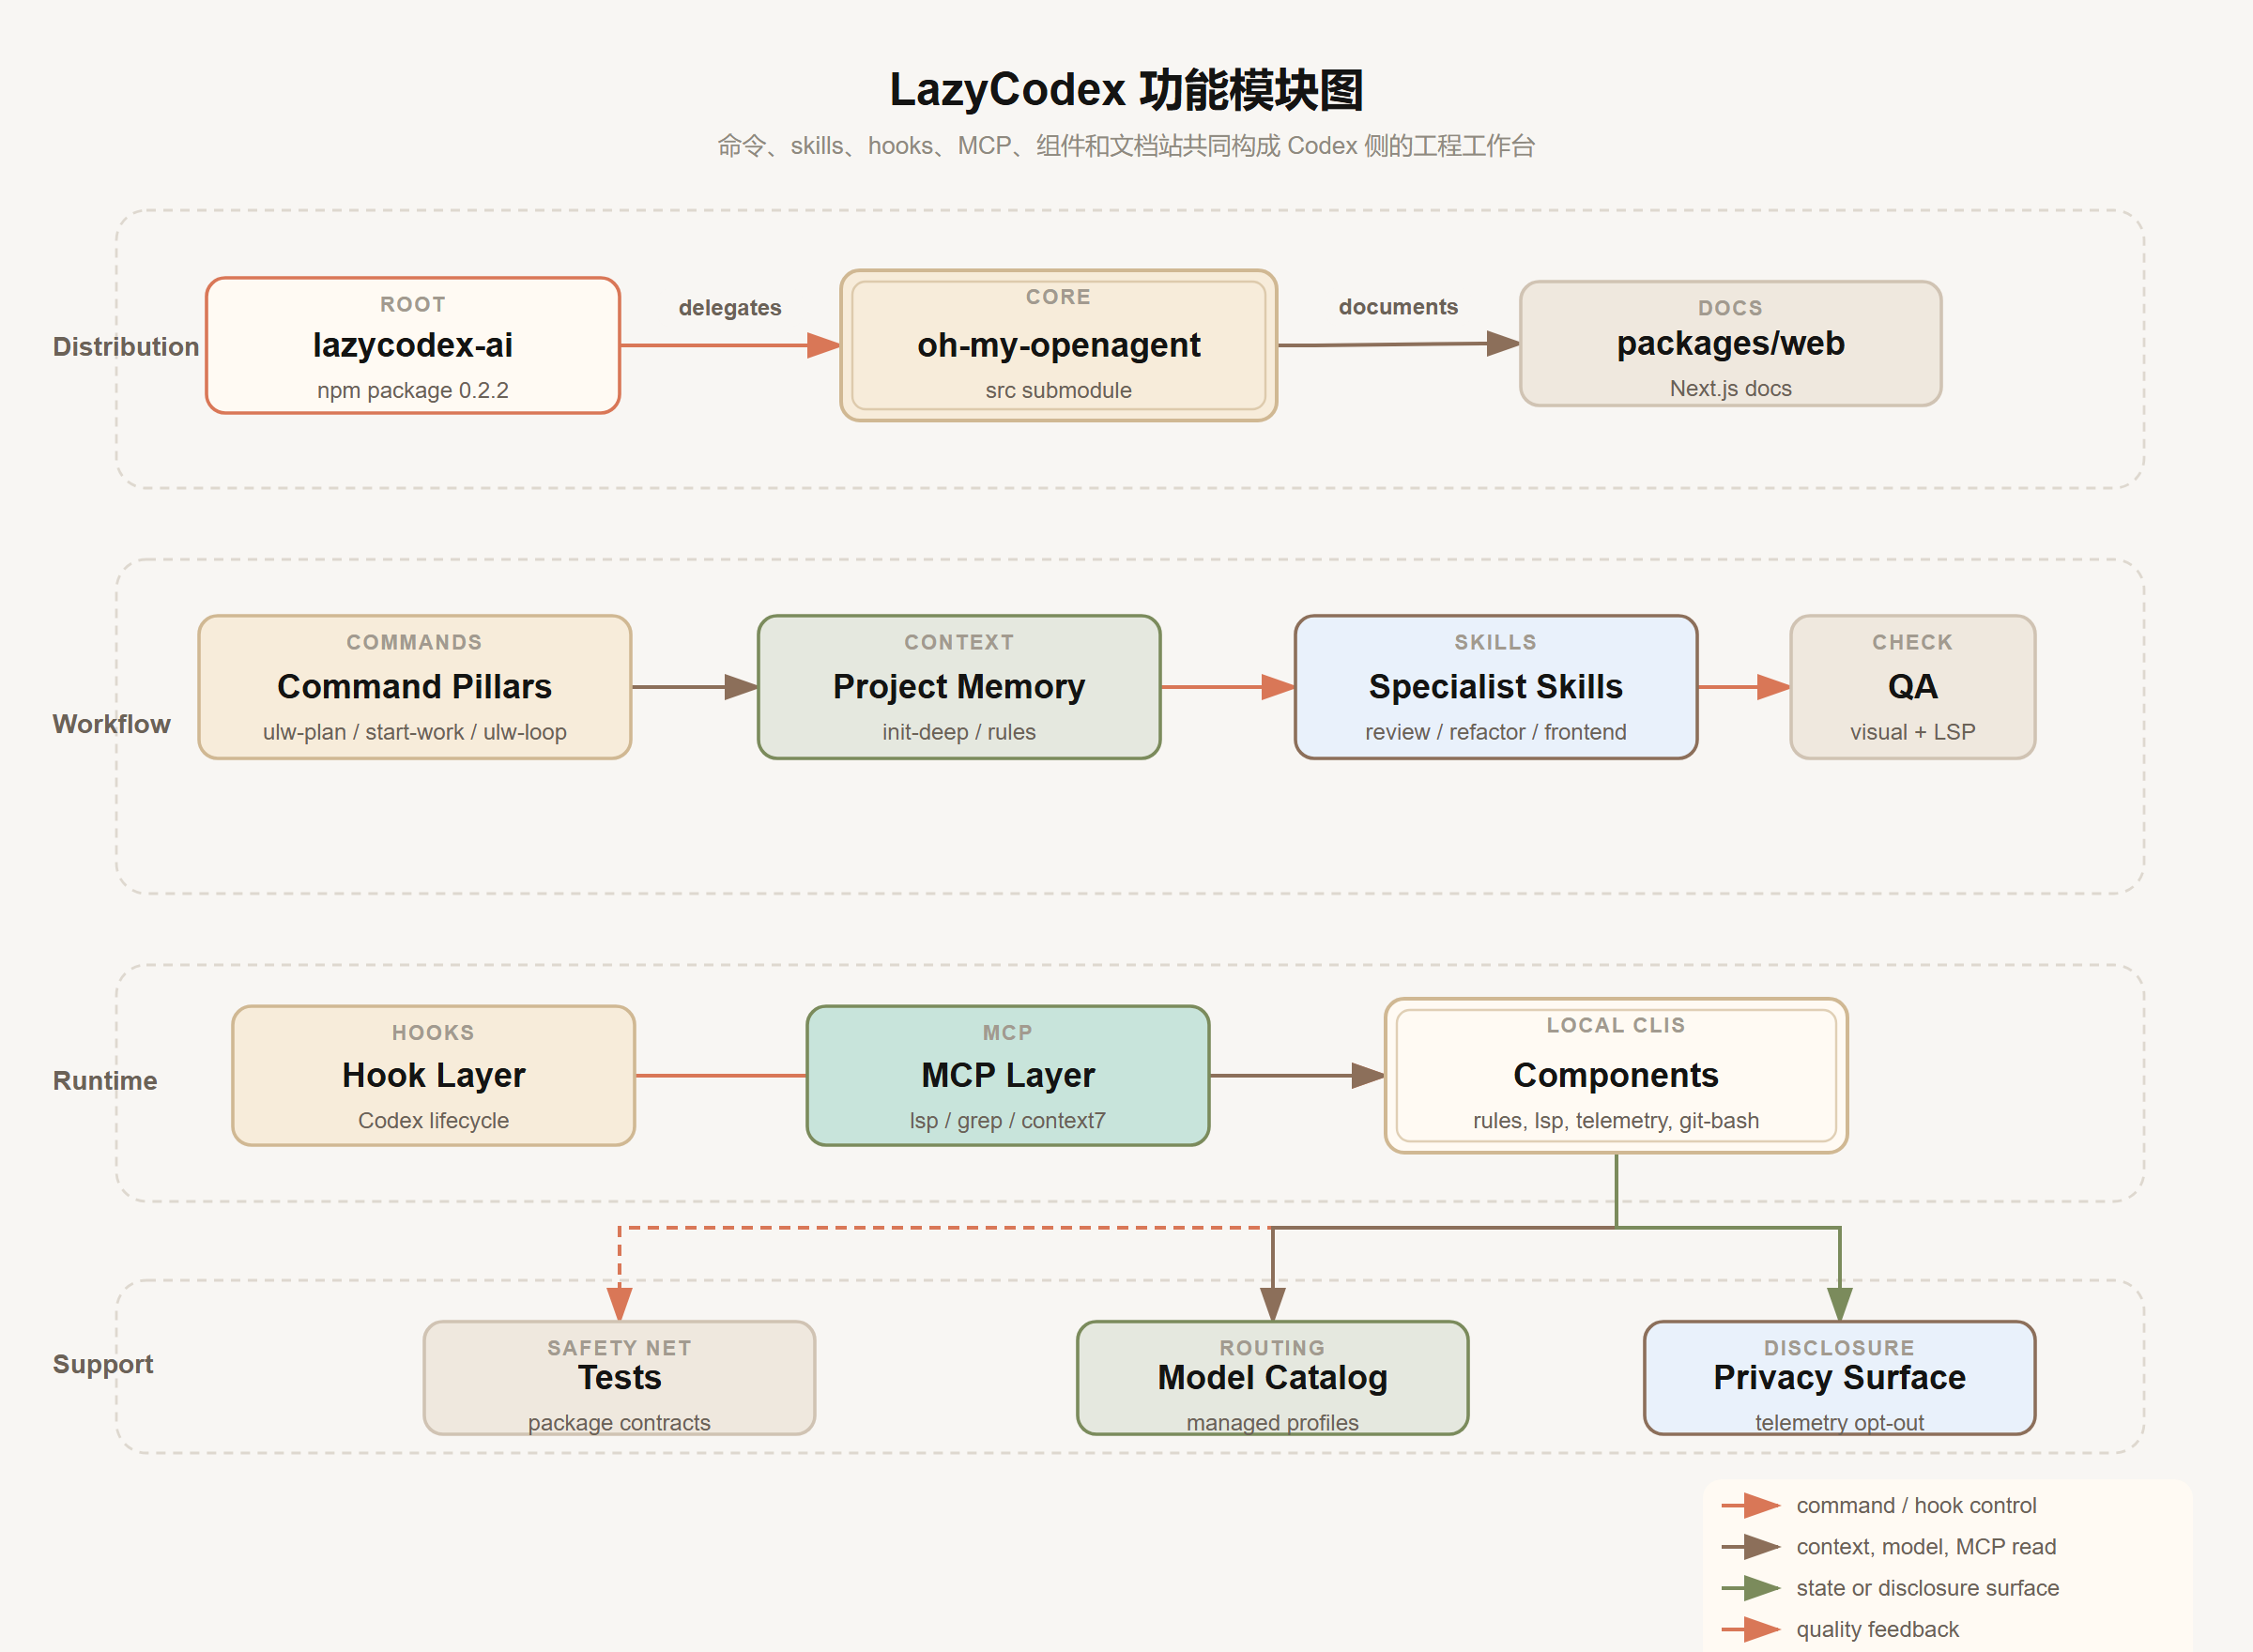The height and width of the screenshot is (1652, 2253).
Task: Click the orange arrowhead into QA
Action: (1773, 687)
